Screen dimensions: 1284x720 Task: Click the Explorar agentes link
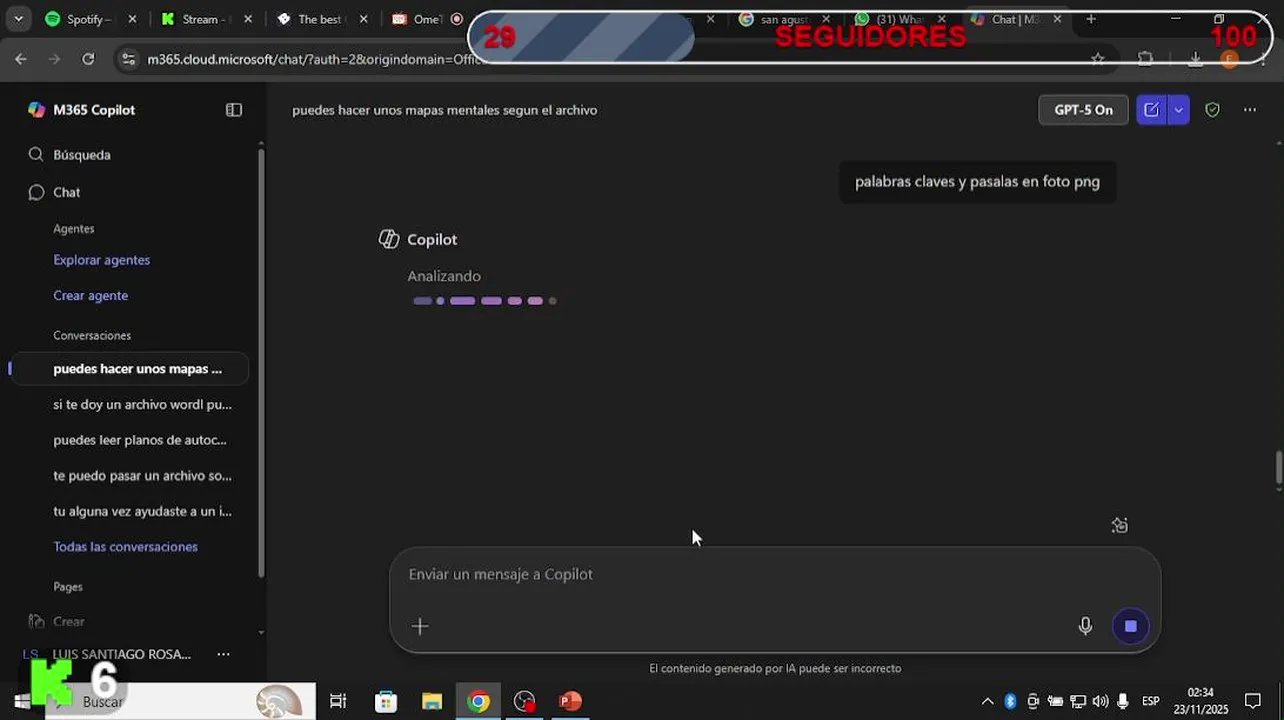[x=101, y=260]
